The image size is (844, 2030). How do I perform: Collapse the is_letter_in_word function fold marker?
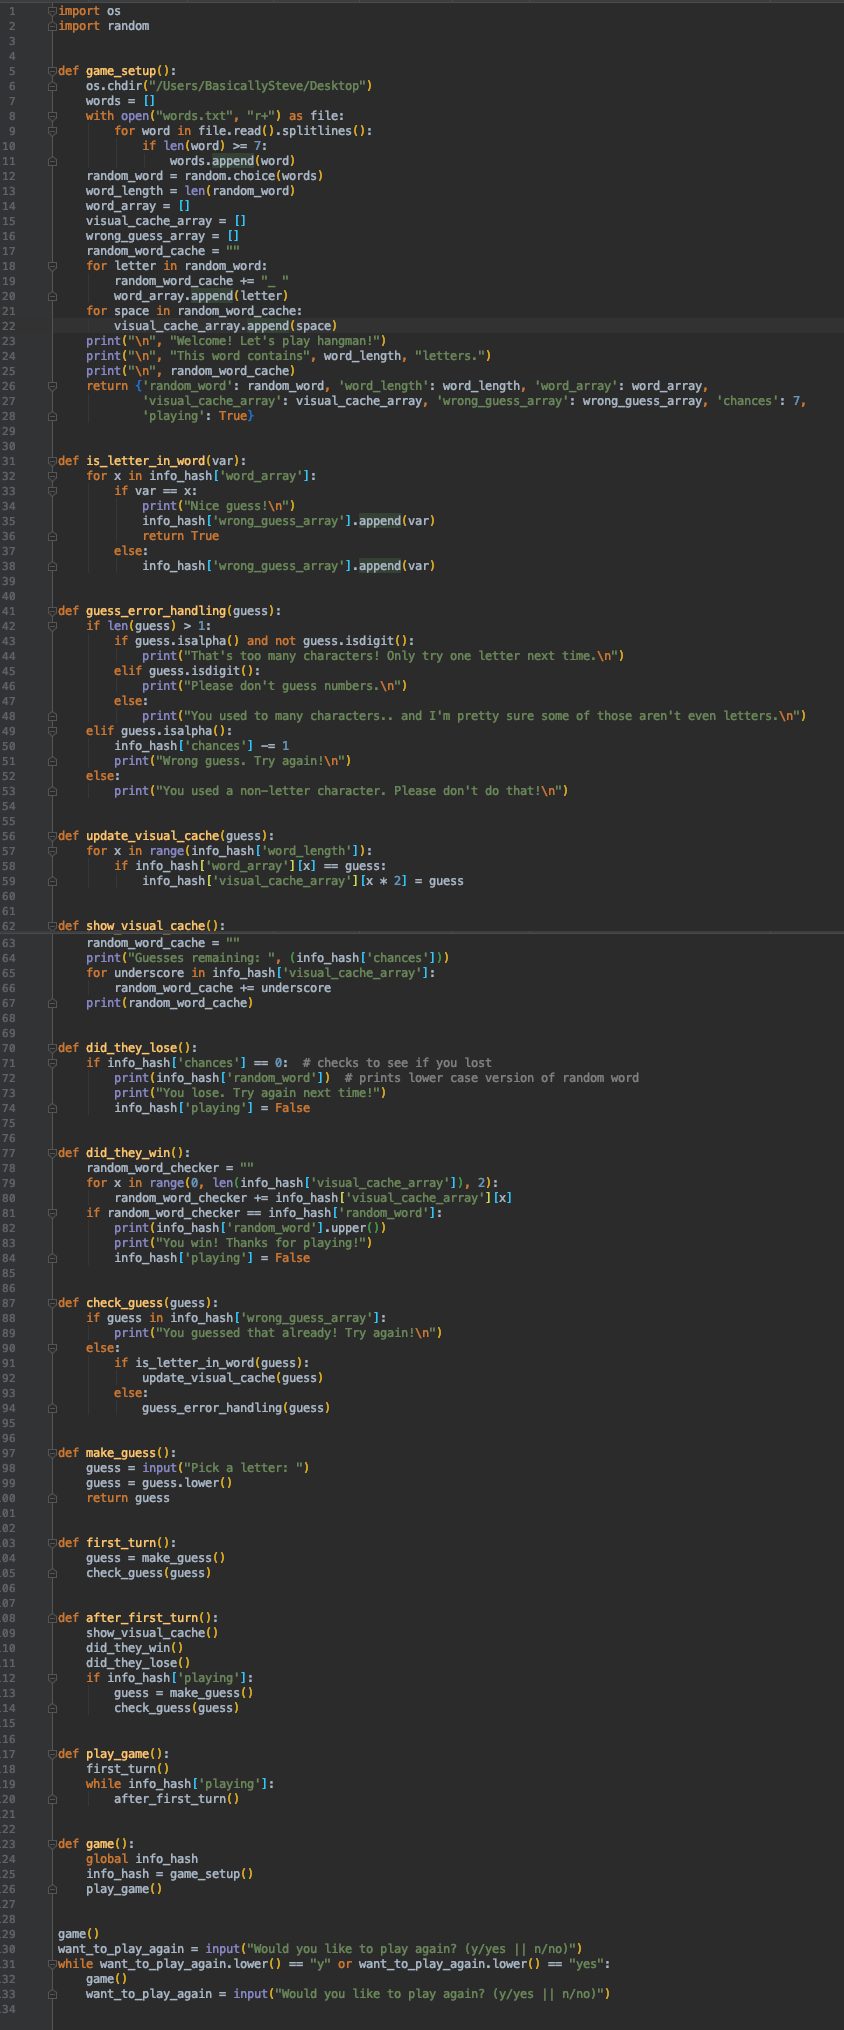(52, 461)
